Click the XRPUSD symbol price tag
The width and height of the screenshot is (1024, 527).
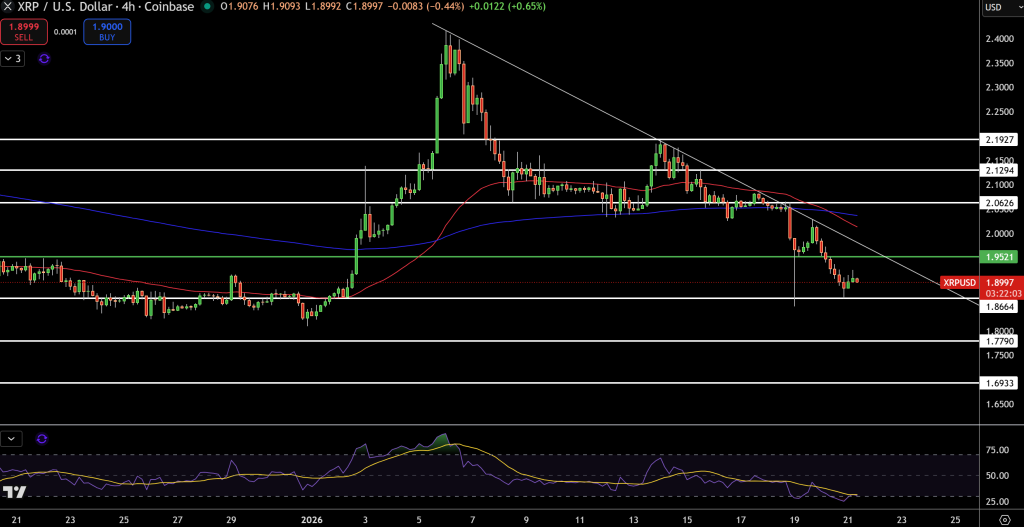tap(959, 282)
